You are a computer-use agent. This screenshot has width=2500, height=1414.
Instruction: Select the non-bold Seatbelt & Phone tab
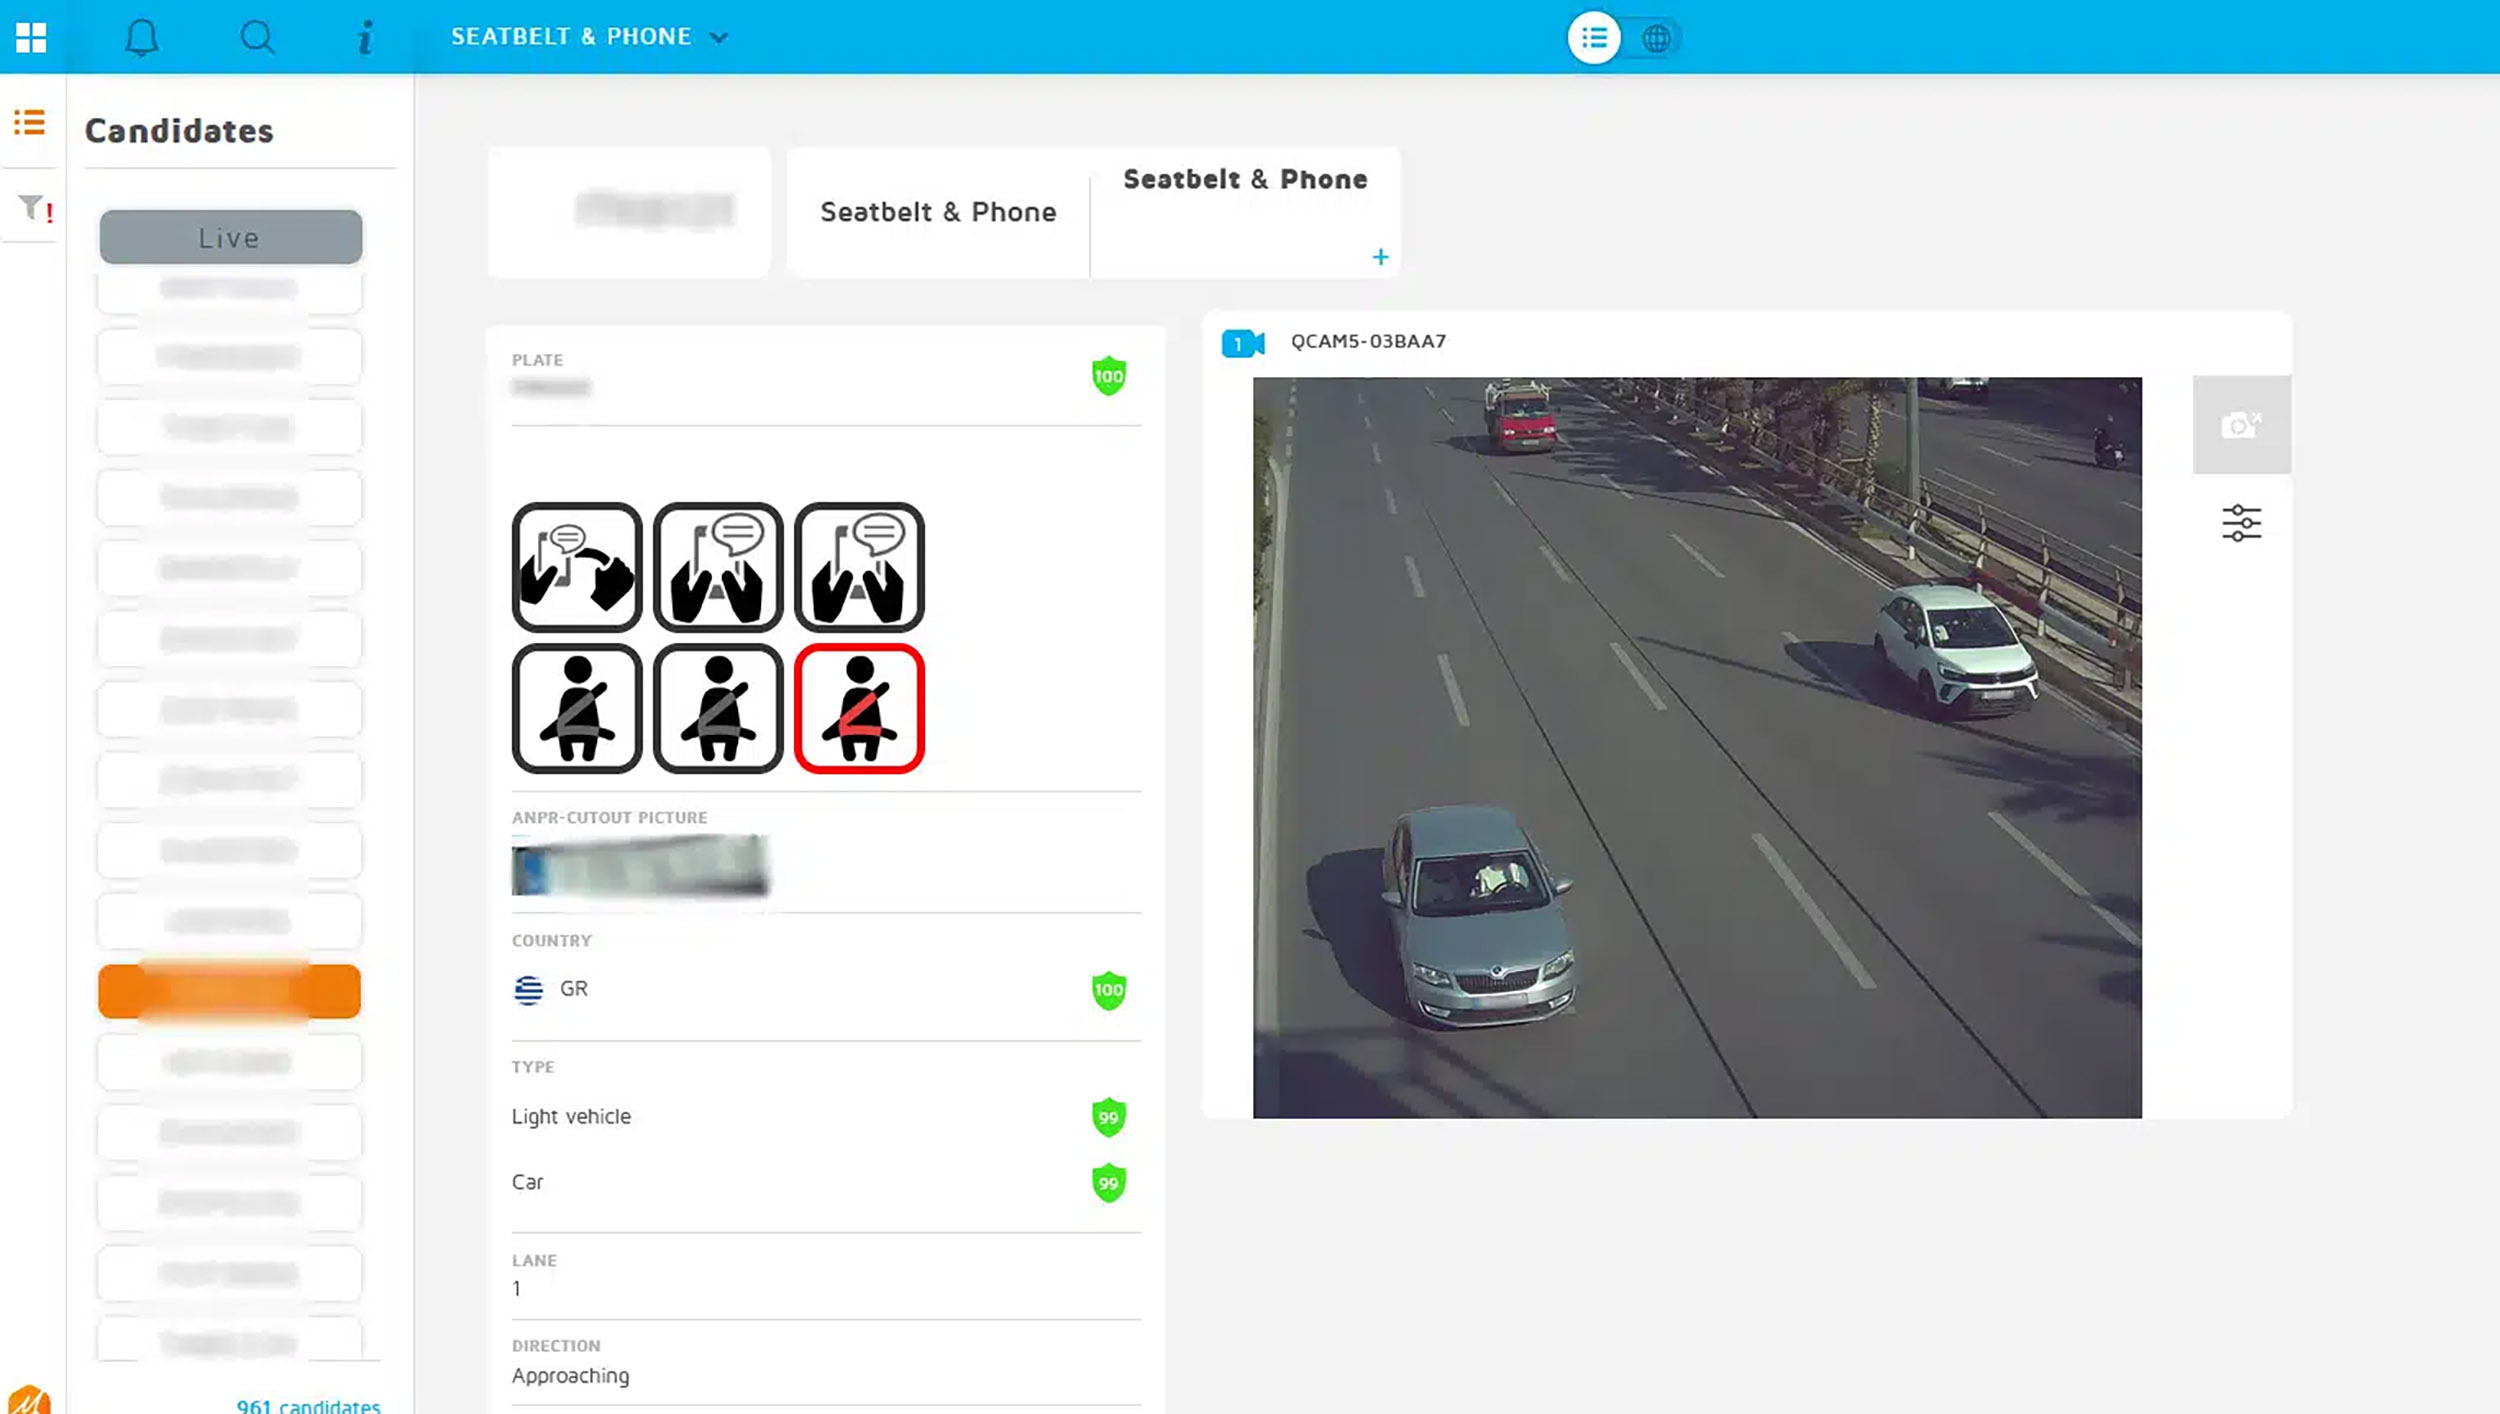(938, 212)
